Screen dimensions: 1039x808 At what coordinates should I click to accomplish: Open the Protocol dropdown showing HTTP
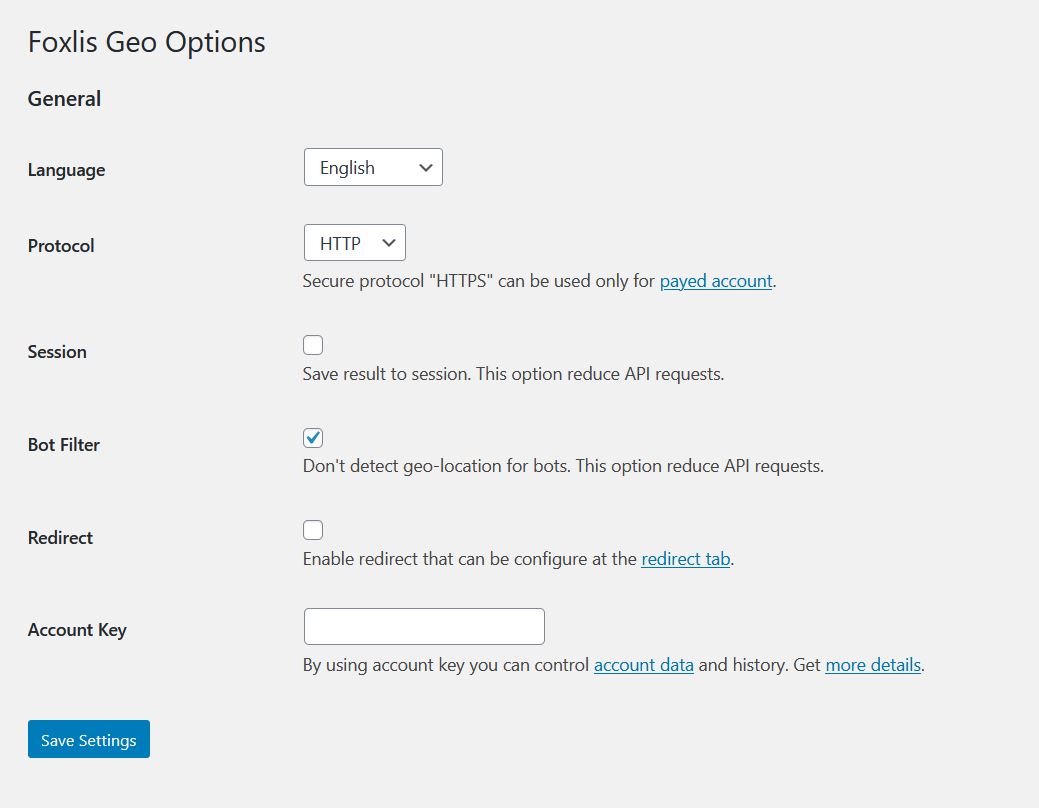pyautogui.click(x=355, y=243)
